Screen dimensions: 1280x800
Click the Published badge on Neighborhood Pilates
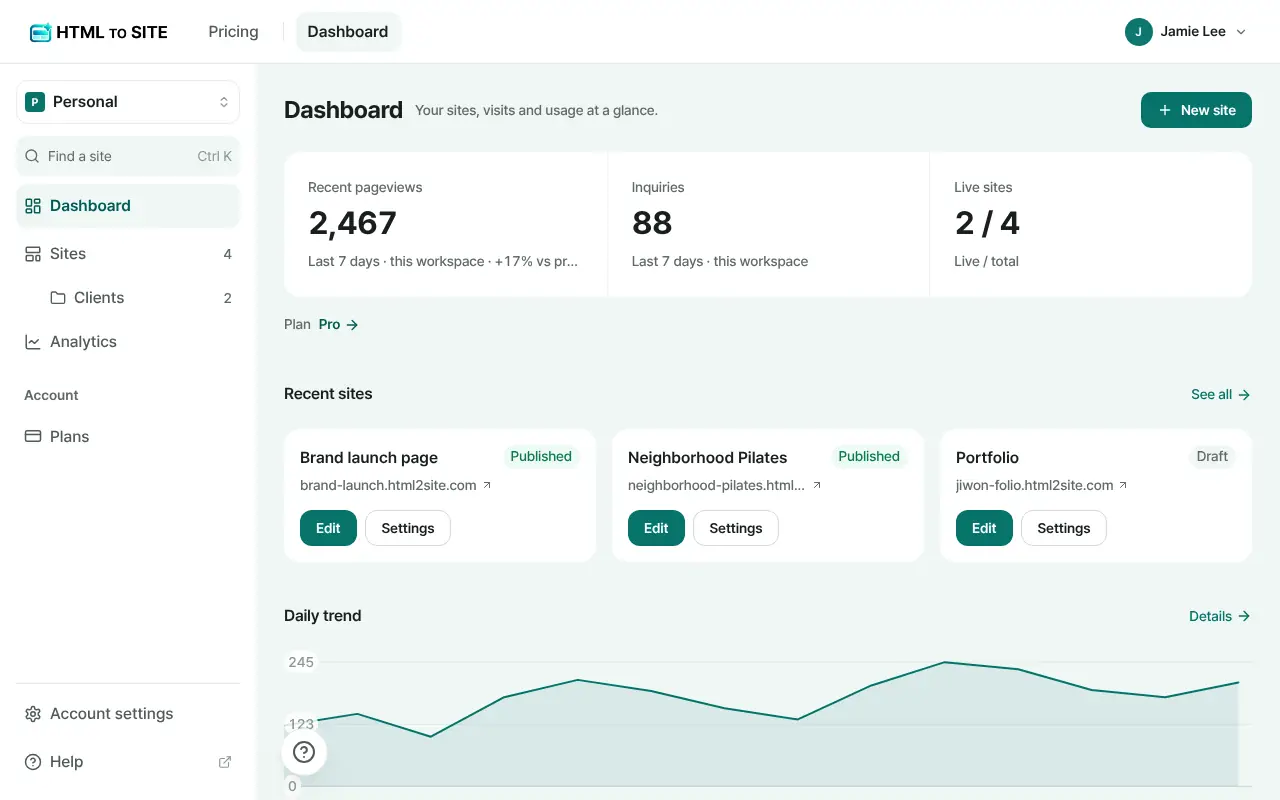click(x=869, y=456)
